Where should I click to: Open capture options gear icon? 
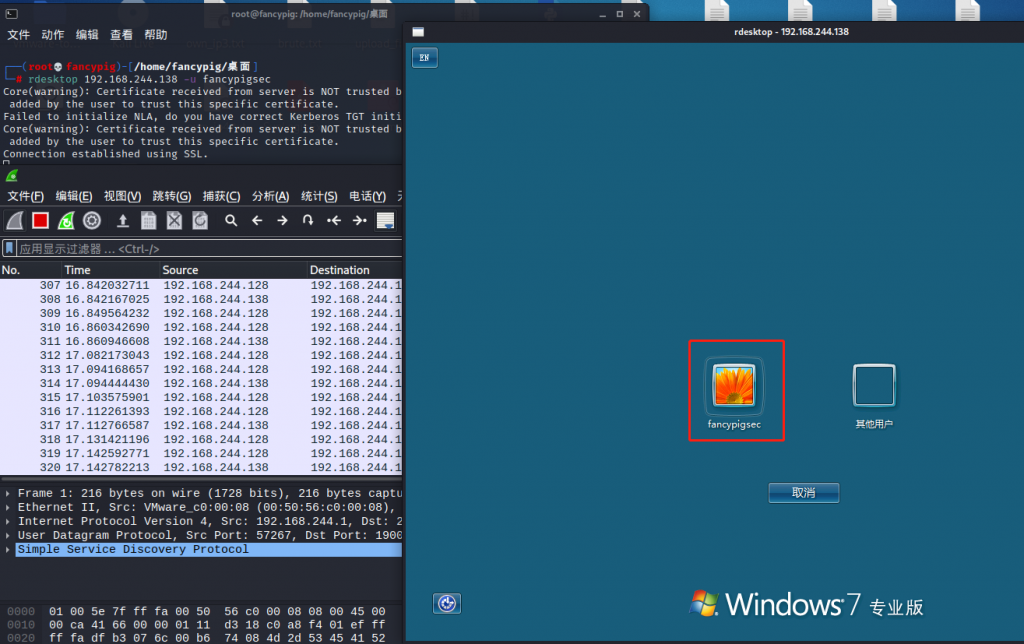[92, 221]
